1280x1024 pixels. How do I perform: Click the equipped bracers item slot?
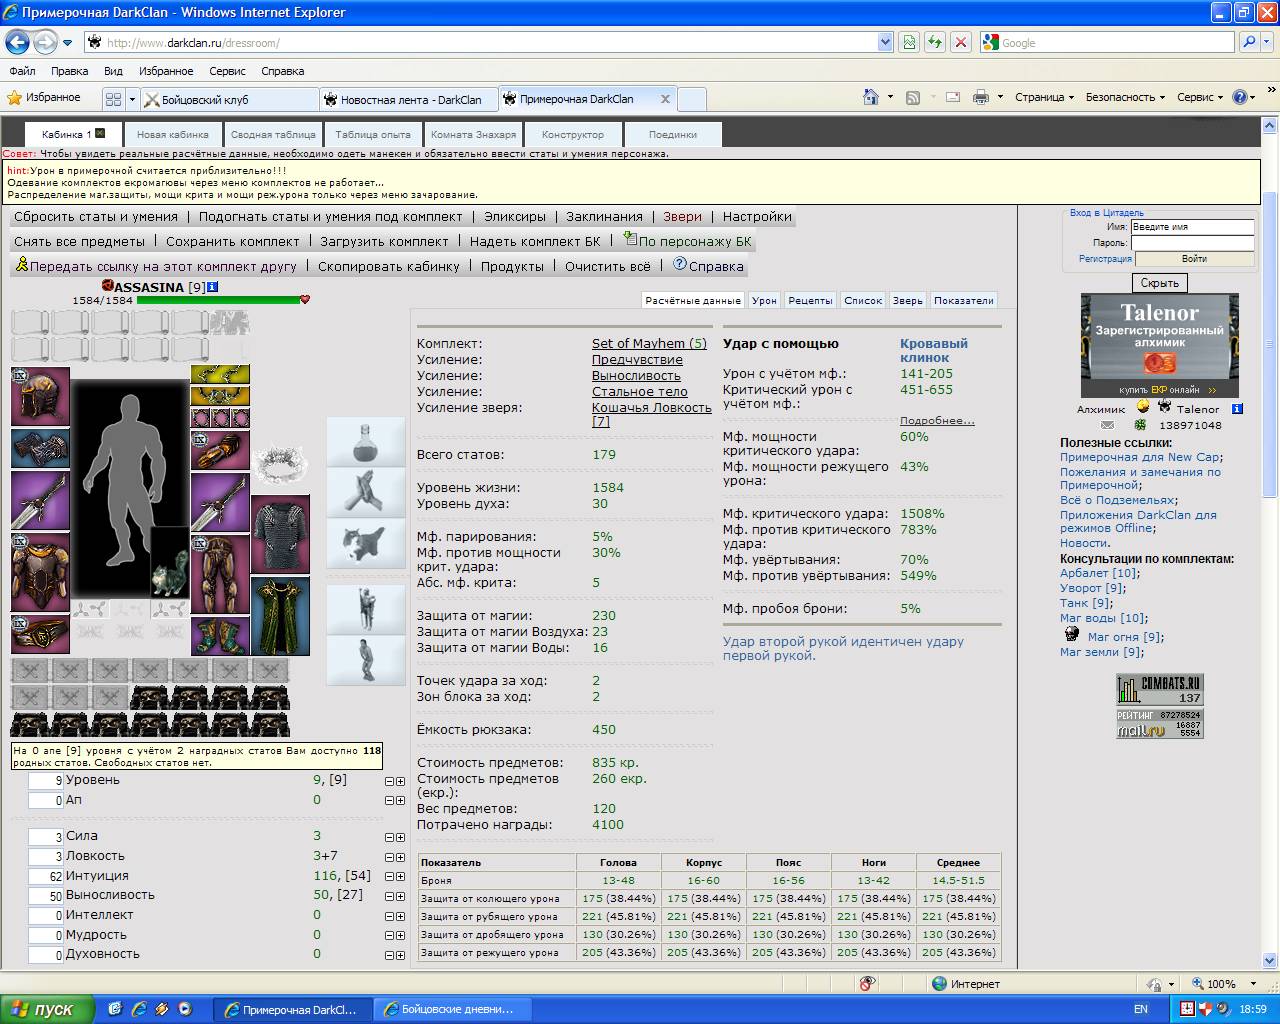pyautogui.click(x=40, y=449)
